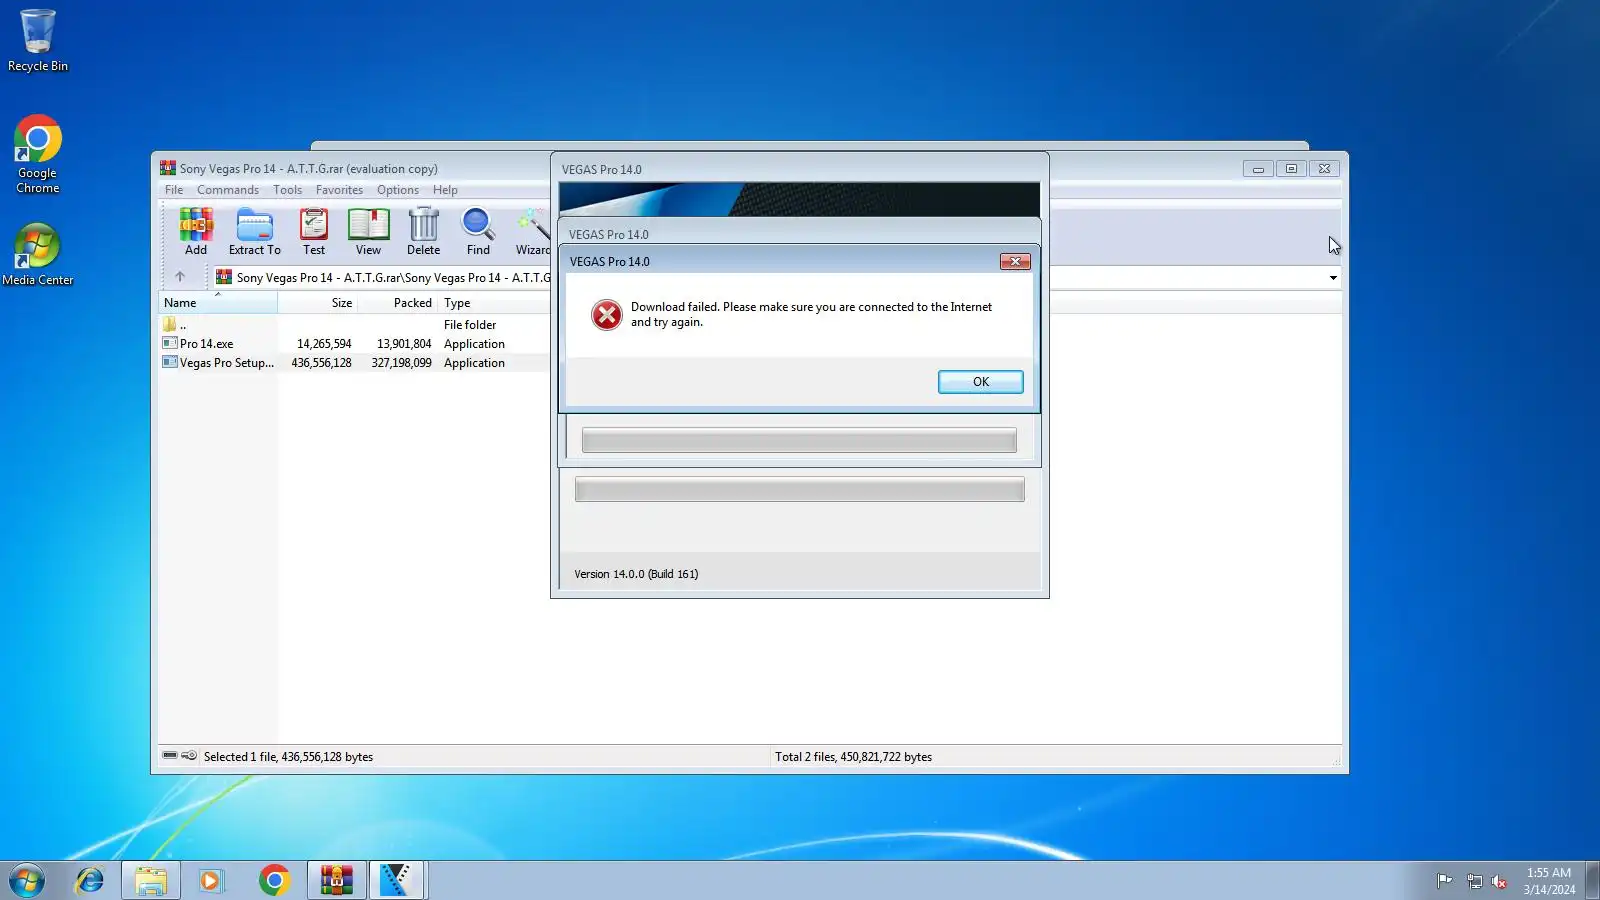Go up one folder level arrow
This screenshot has width=1600, height=900.
tap(180, 277)
